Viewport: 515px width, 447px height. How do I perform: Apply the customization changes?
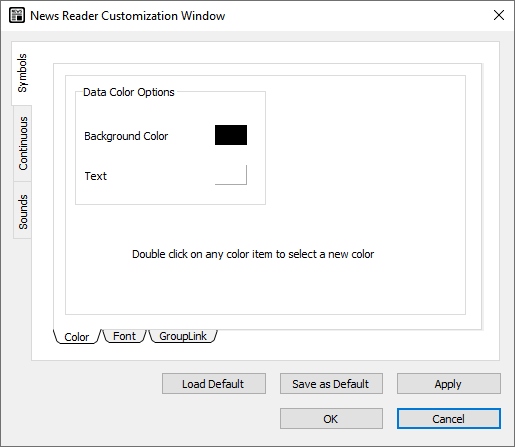coord(449,384)
